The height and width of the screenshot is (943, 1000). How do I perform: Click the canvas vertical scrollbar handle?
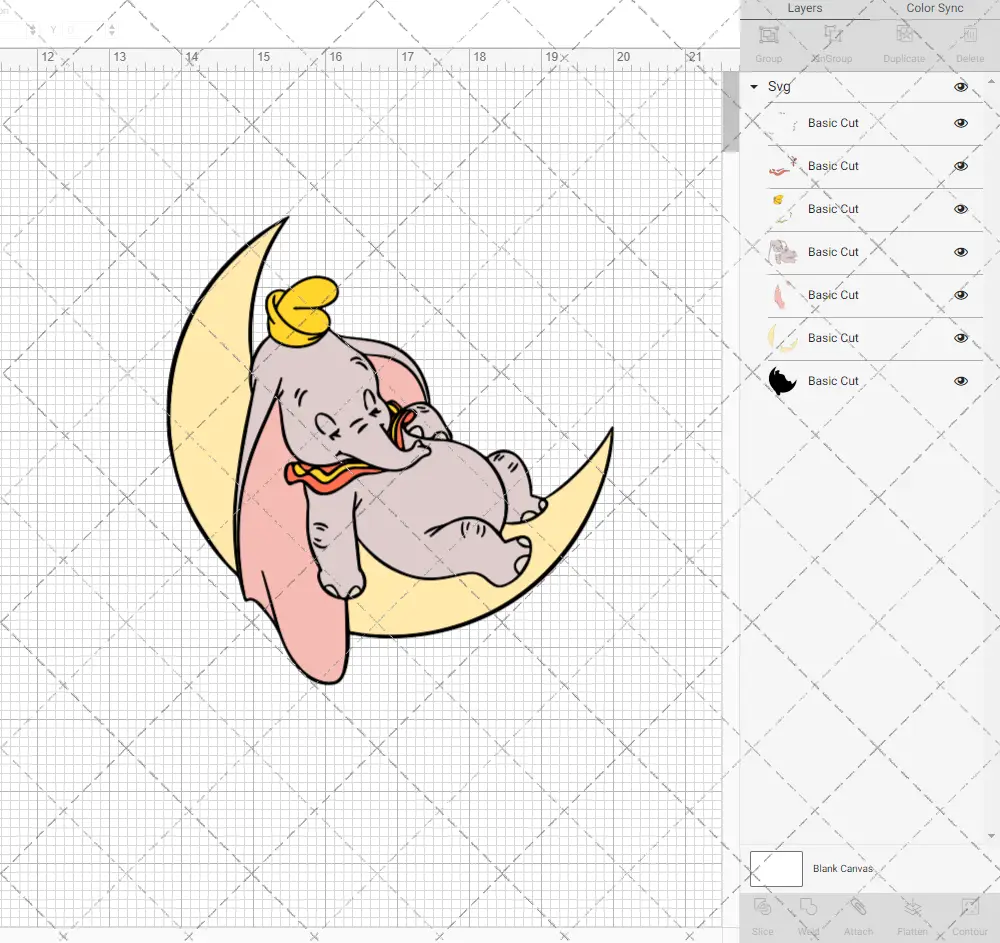click(730, 111)
